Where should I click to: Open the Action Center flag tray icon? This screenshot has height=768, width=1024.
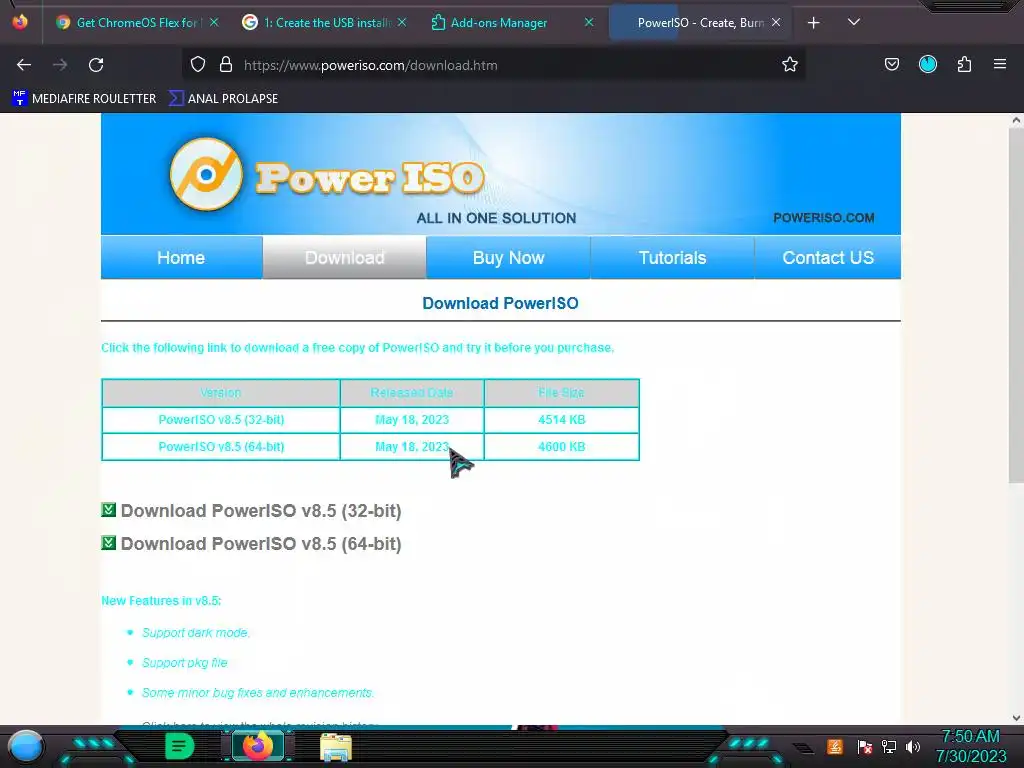coord(865,746)
